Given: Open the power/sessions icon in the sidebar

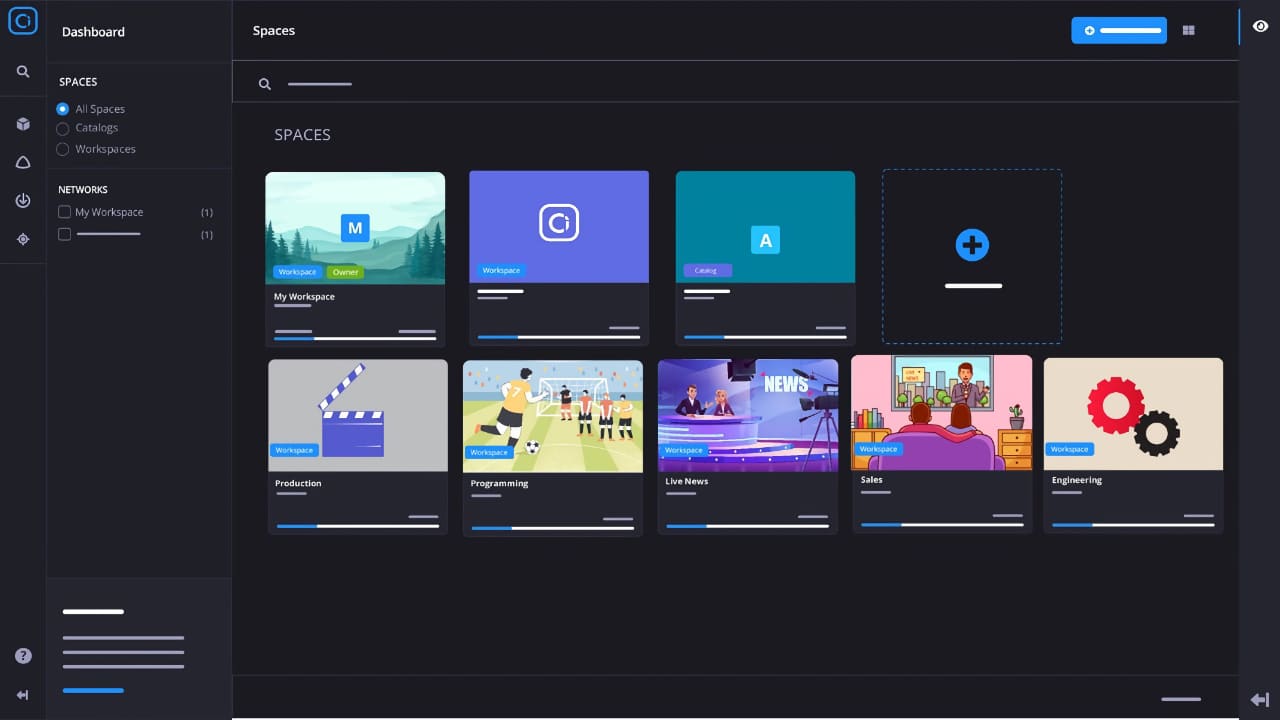Looking at the screenshot, I should point(22,200).
